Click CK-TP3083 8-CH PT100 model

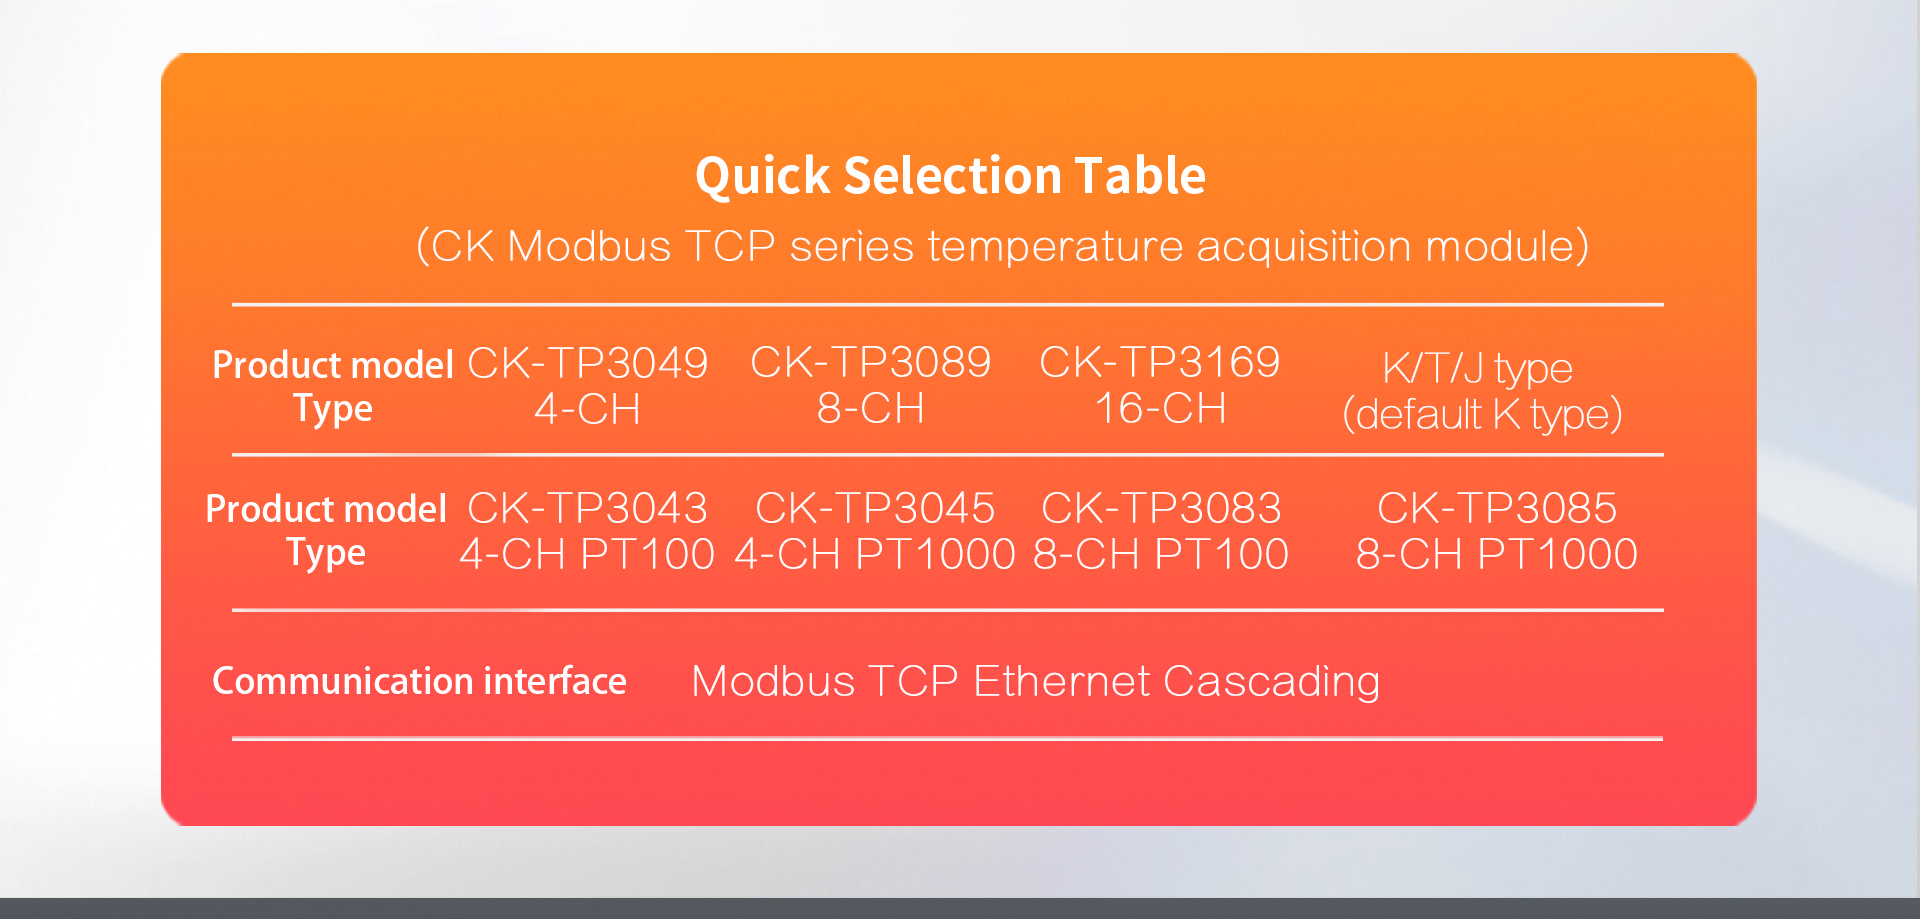coord(1161,531)
